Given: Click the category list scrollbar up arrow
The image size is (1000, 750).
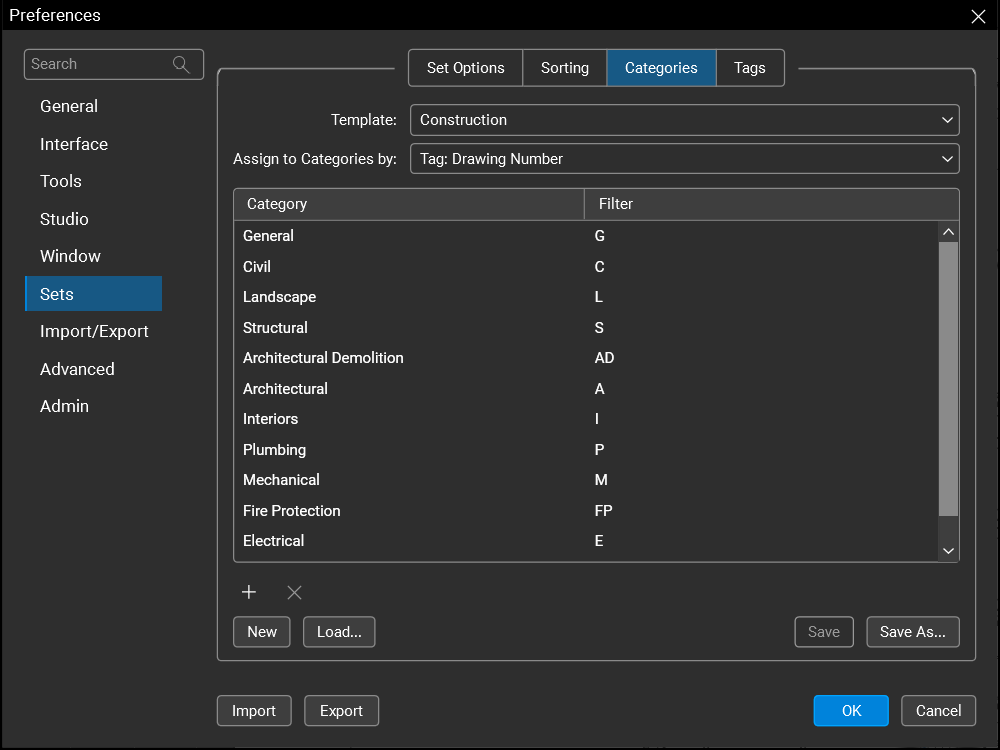Looking at the screenshot, I should click(x=948, y=232).
